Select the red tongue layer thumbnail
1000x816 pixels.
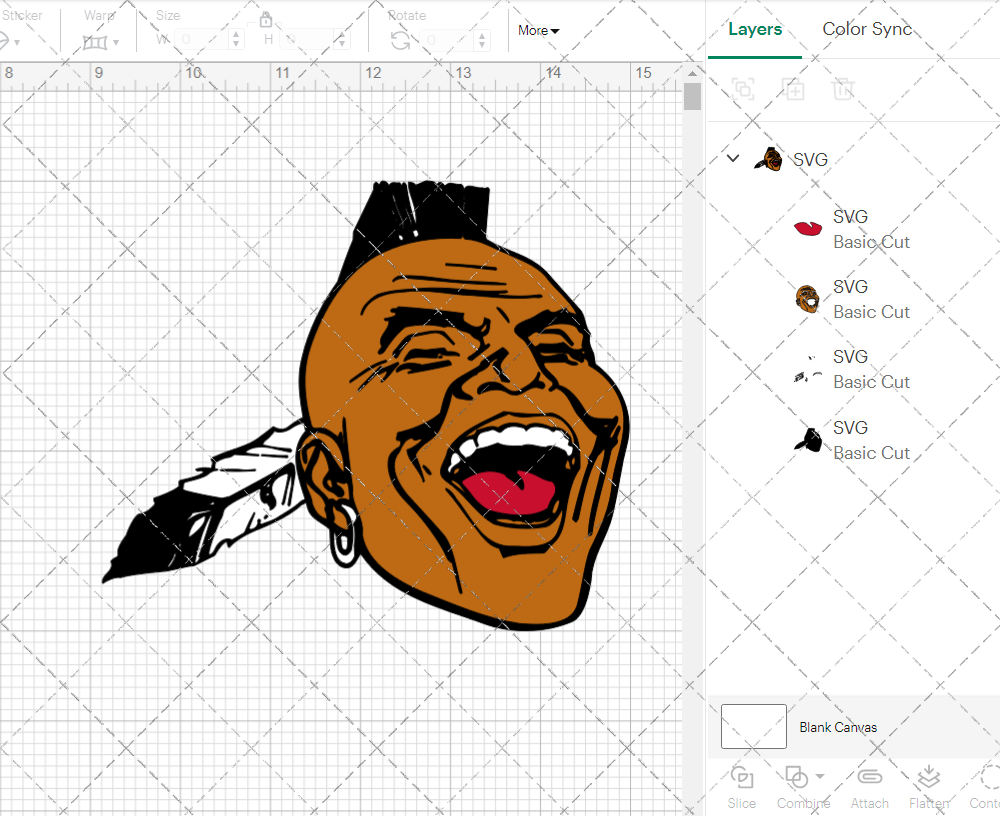point(808,228)
